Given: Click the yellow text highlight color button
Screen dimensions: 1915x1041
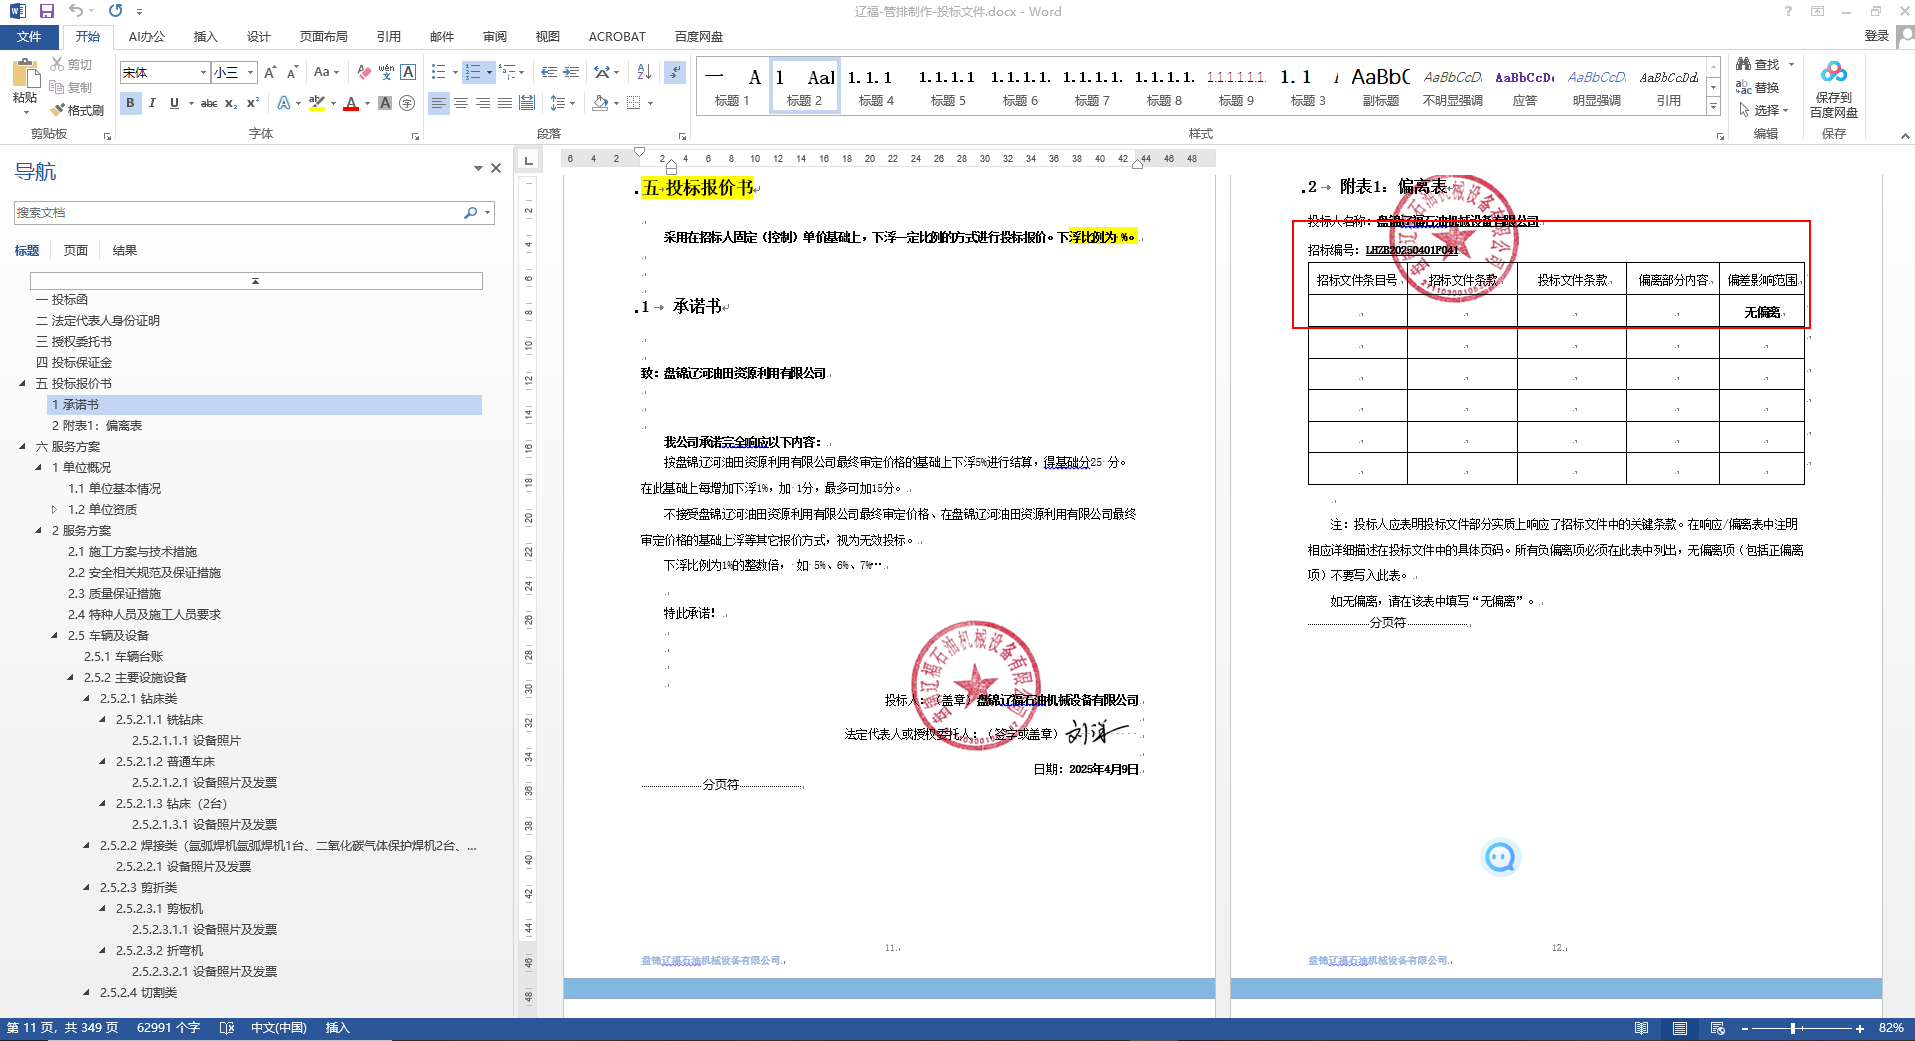Looking at the screenshot, I should 317,103.
